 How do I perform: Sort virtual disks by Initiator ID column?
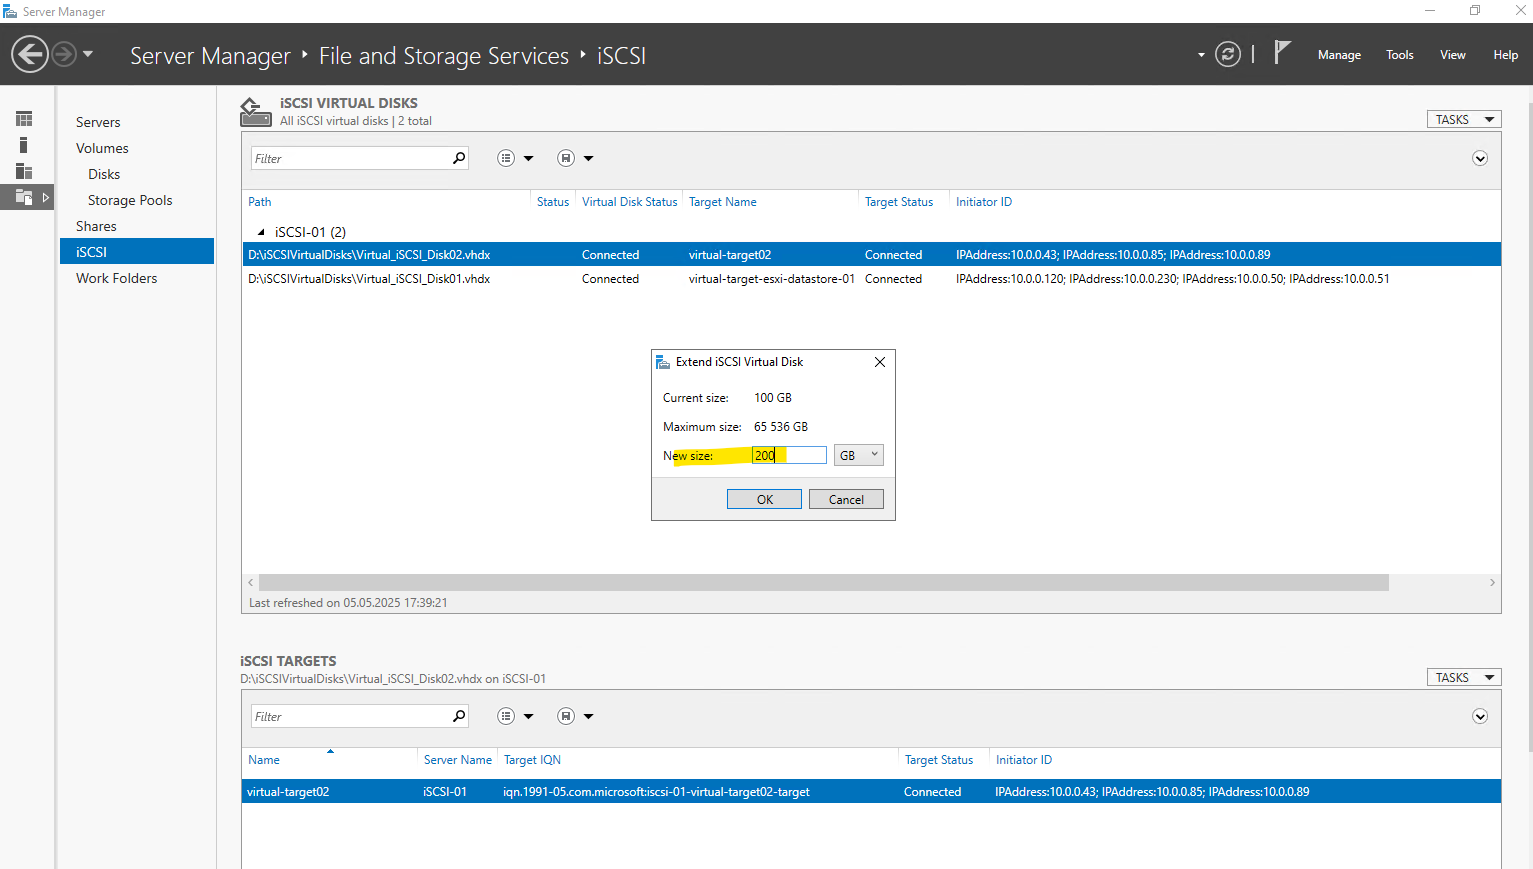(984, 202)
